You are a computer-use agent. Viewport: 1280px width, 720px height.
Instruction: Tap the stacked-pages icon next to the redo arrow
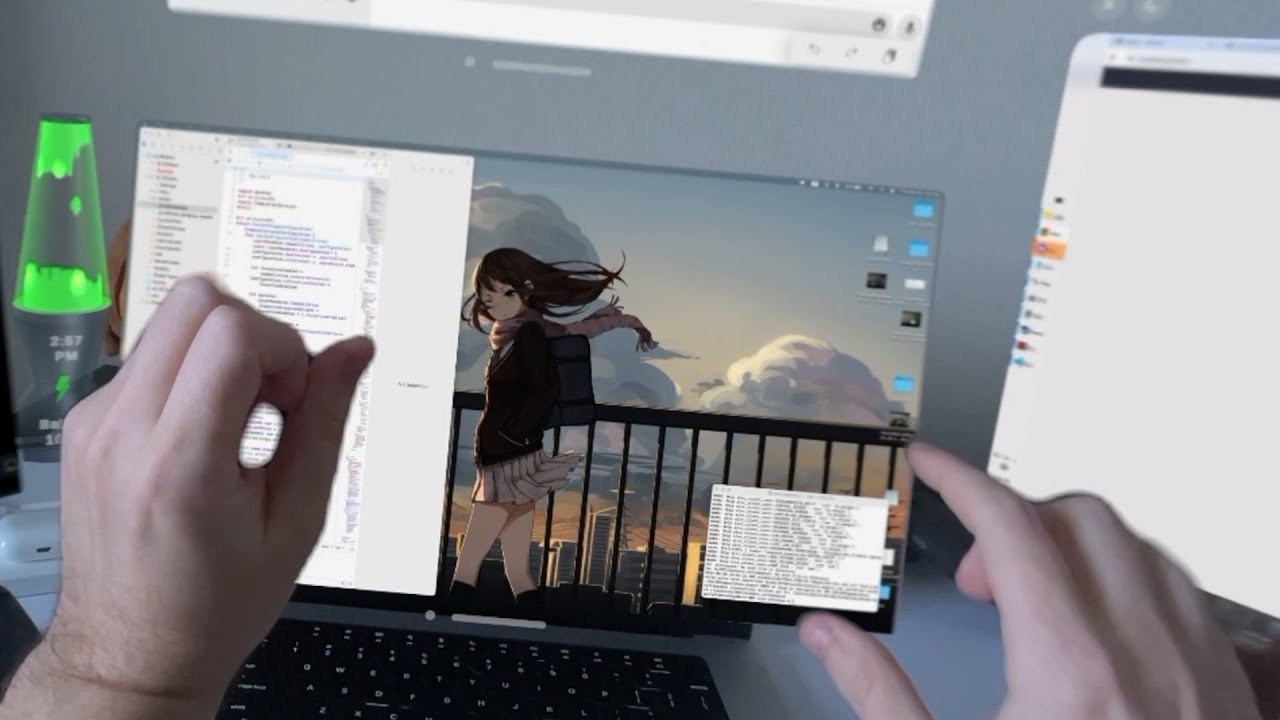(x=889, y=56)
